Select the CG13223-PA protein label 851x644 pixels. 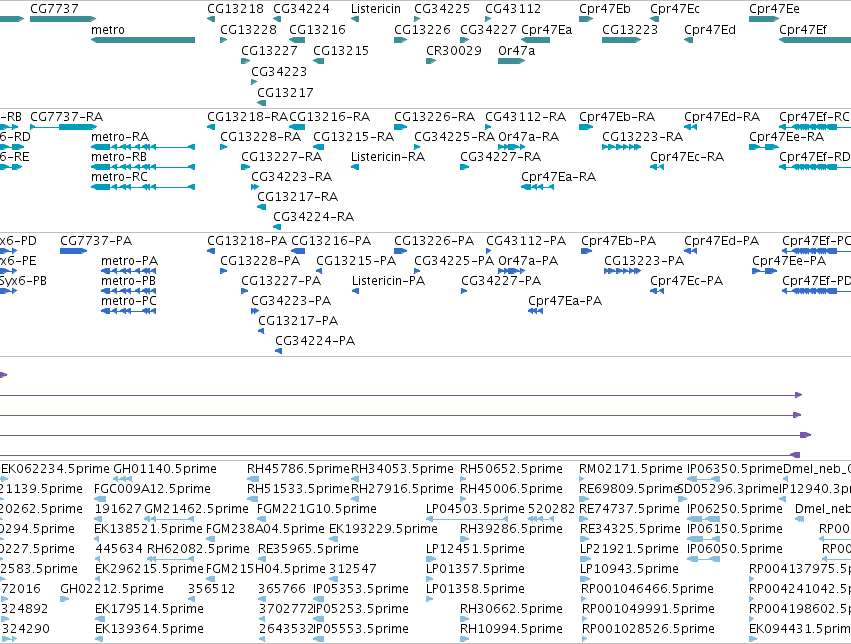coord(644,261)
